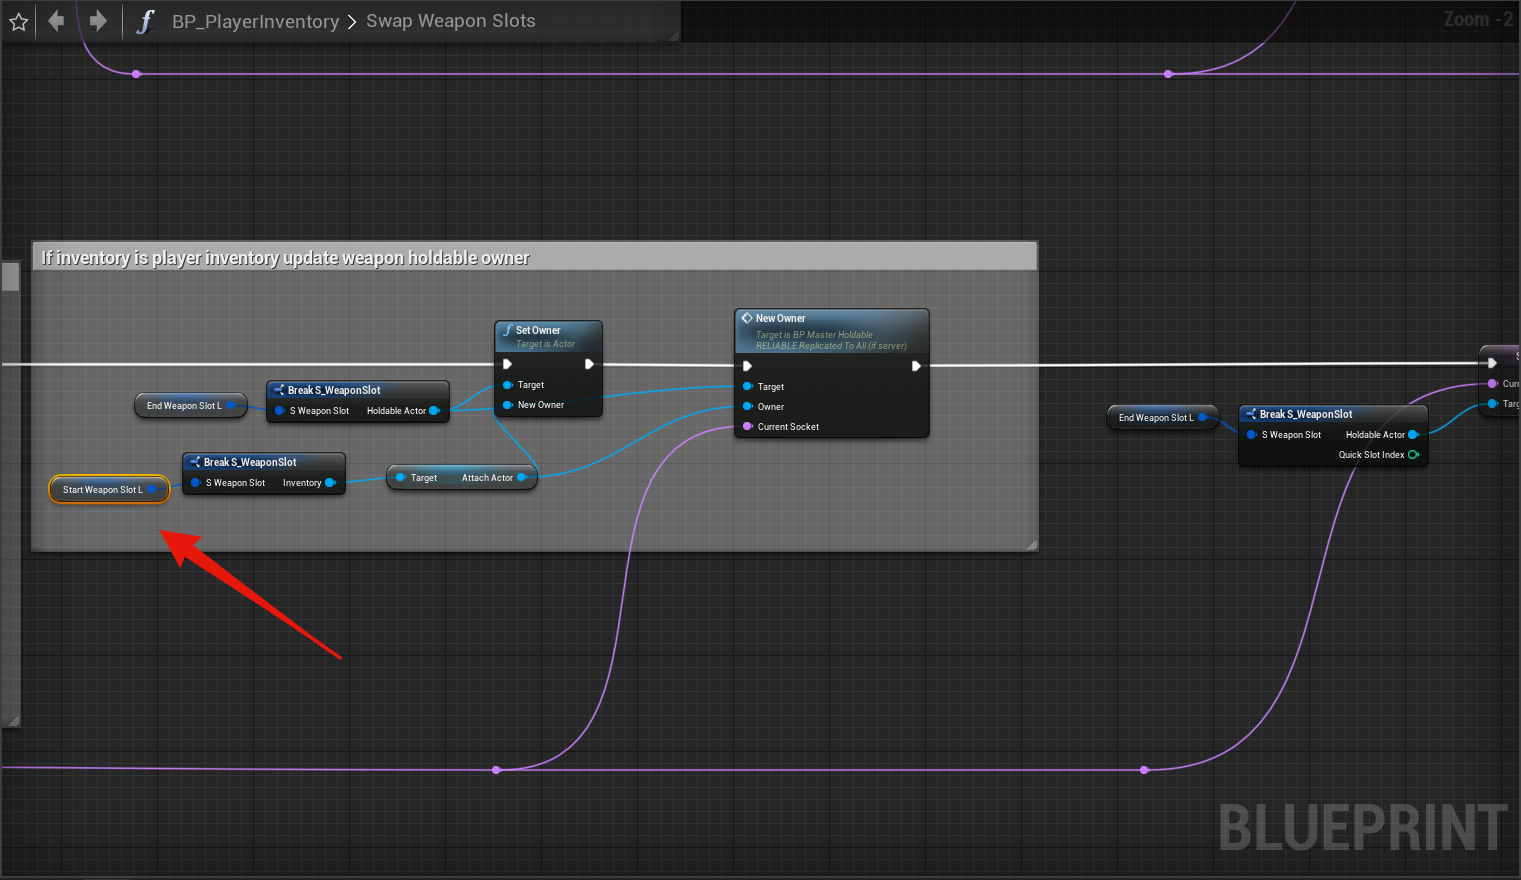
Task: Open the BP_PlayerInventory breadcrumb
Action: tap(255, 21)
